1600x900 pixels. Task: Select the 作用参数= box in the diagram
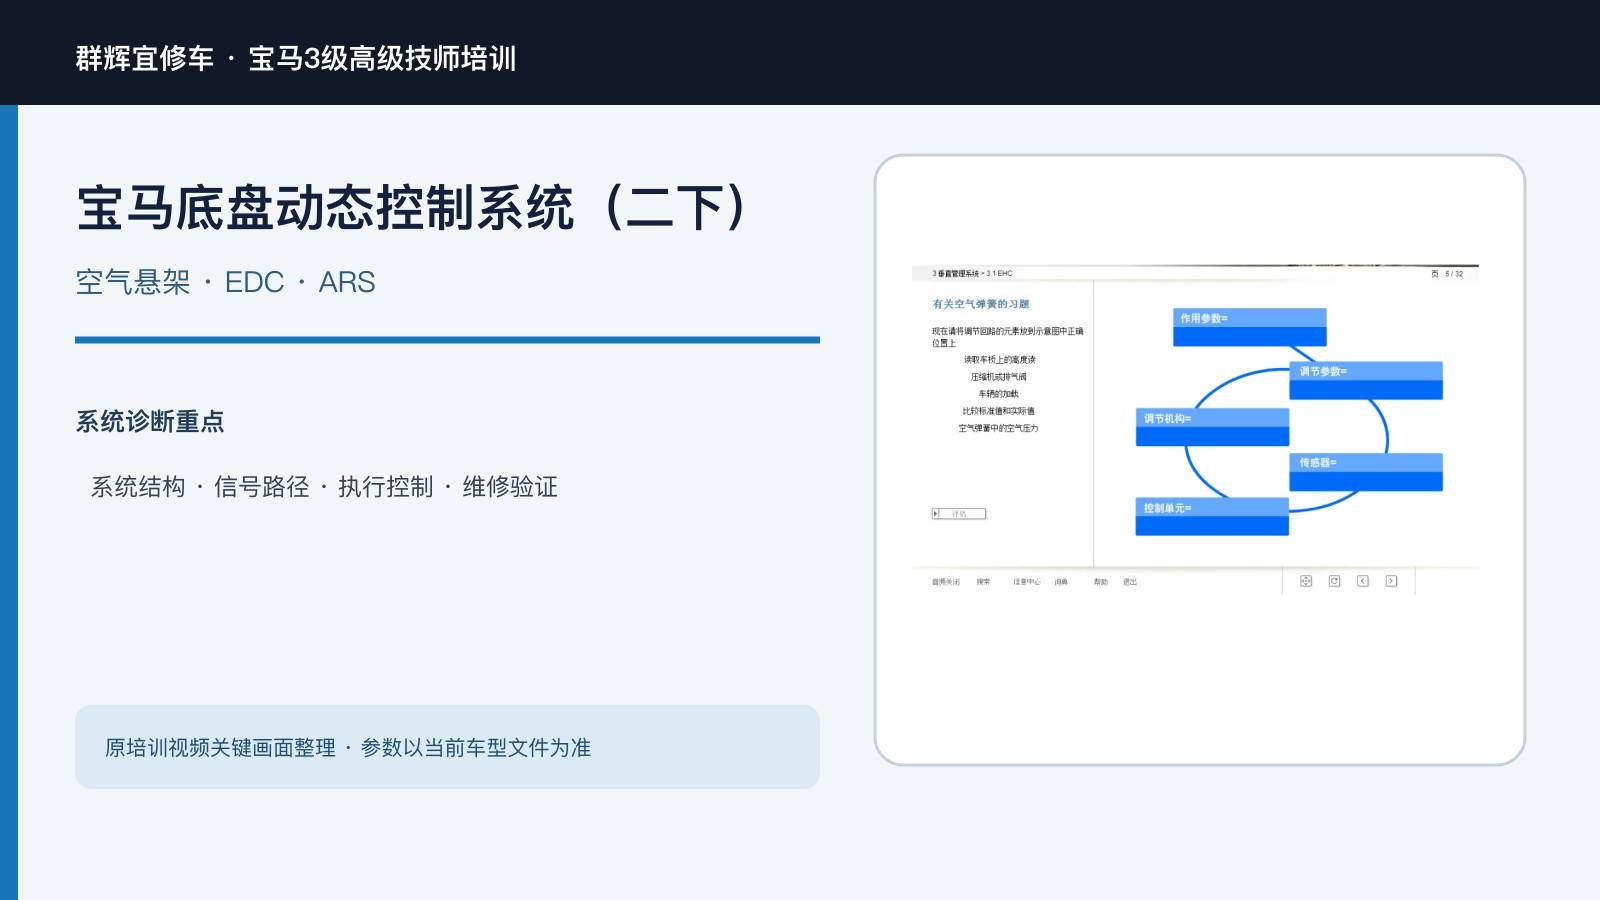(1249, 327)
